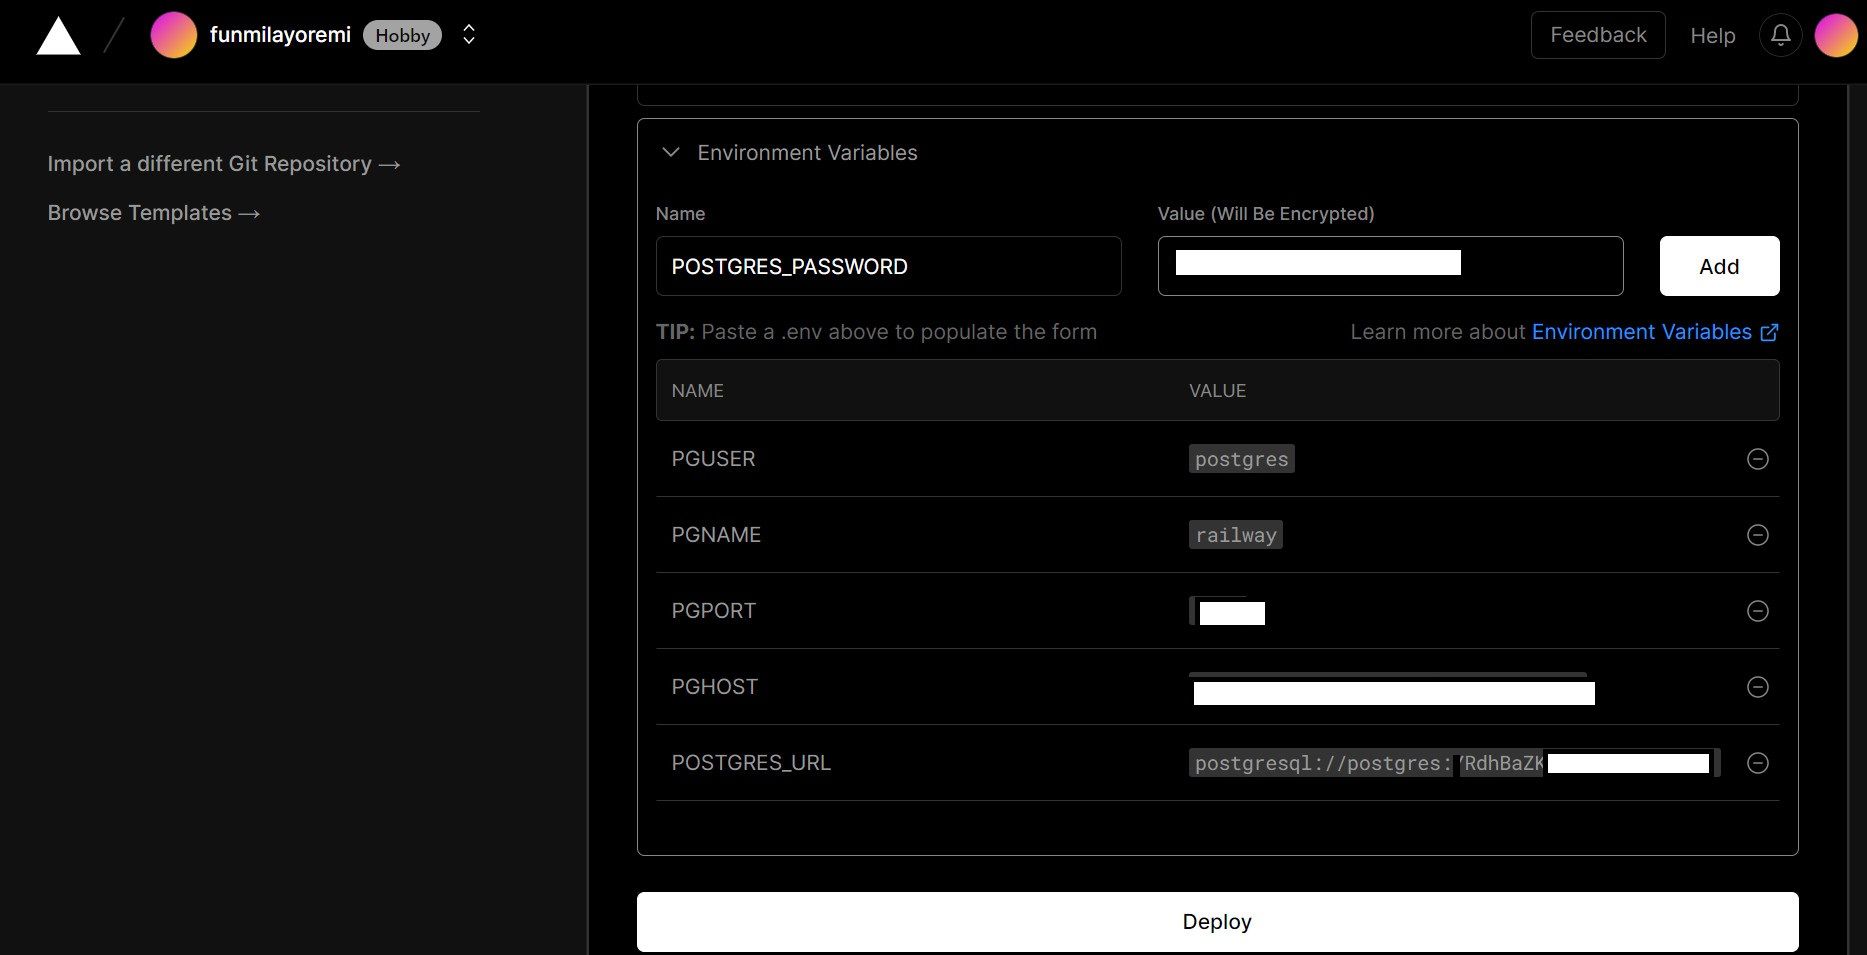
Task: Open the Feedback form
Action: click(x=1597, y=34)
